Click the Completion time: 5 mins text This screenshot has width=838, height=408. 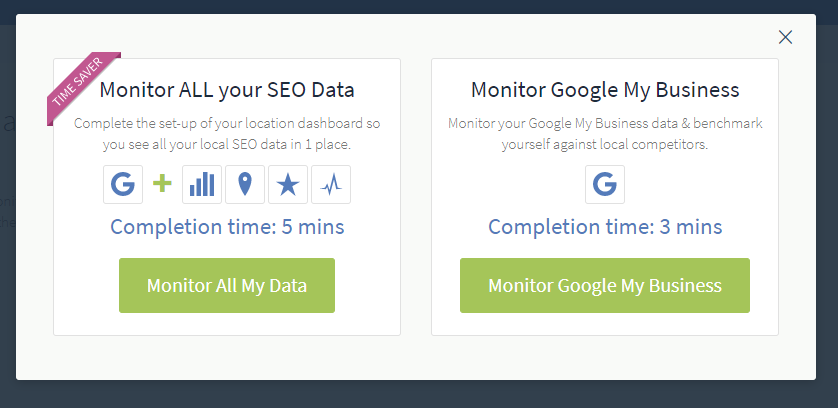[227, 227]
